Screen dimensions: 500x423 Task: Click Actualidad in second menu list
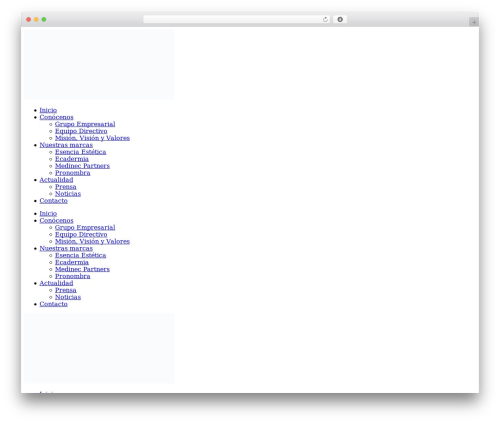point(56,283)
